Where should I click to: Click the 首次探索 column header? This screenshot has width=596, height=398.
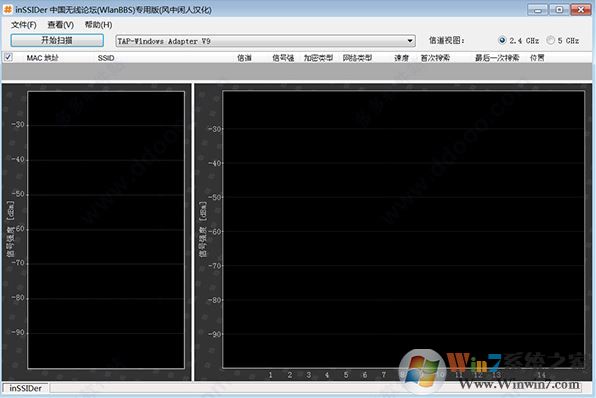pyautogui.click(x=435, y=58)
